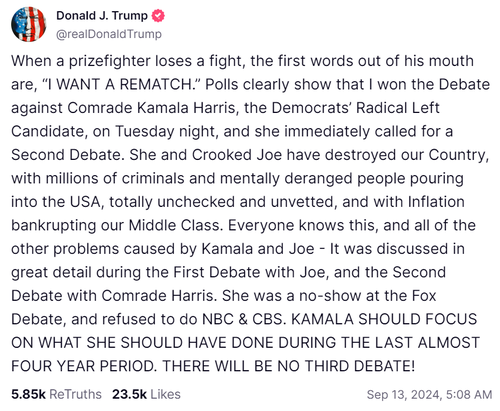The height and width of the screenshot is (411, 500).
Task: Click the "Fox" word in the post
Action: [x=424, y=296]
